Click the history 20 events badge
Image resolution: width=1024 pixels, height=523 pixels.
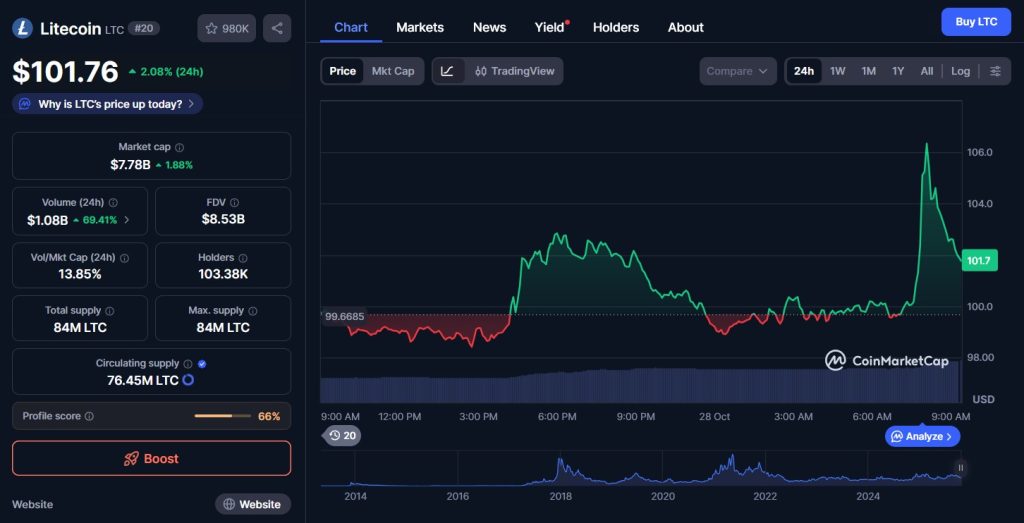tap(341, 435)
